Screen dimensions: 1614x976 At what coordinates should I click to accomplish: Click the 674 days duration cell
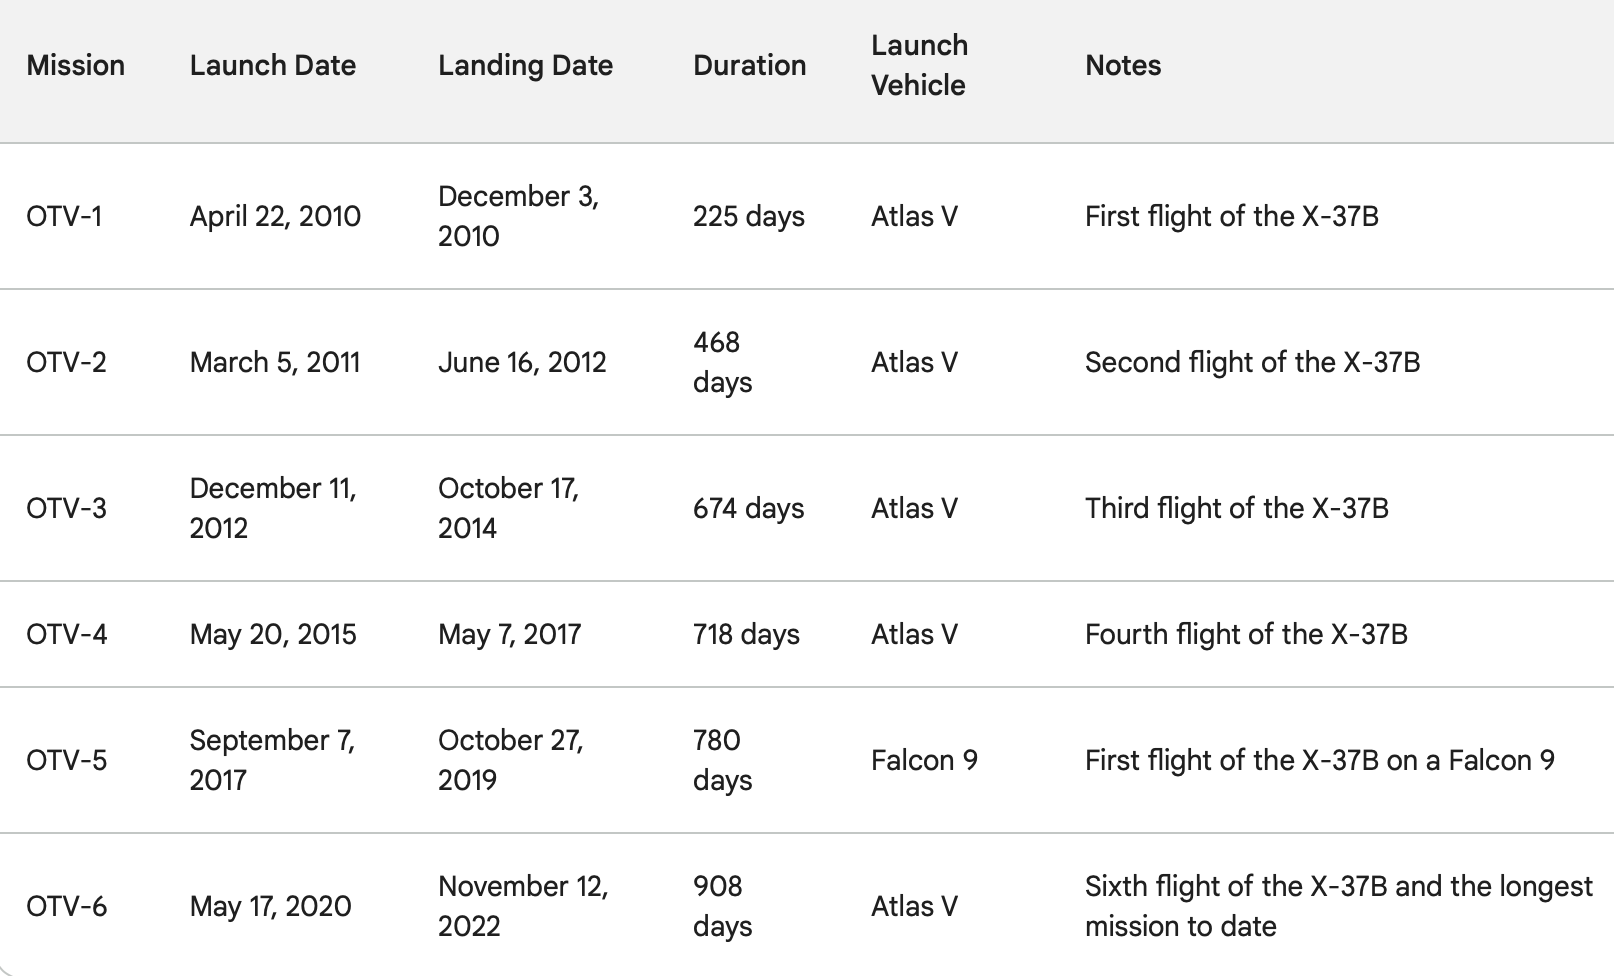[x=748, y=509]
